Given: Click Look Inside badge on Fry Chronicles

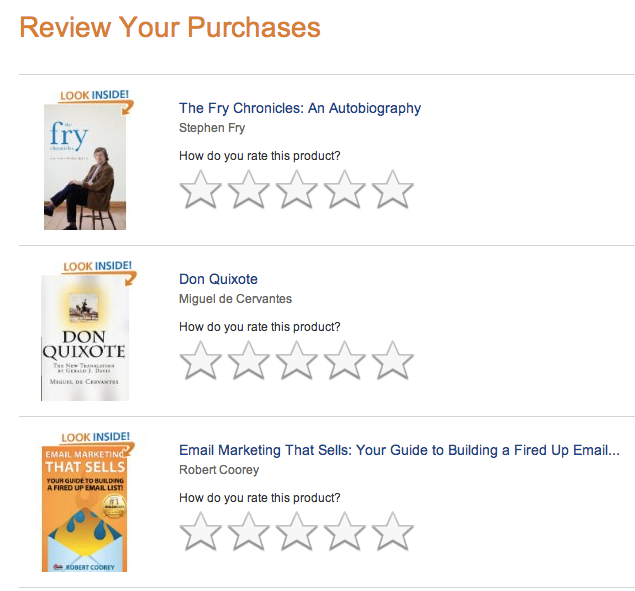Looking at the screenshot, I should tap(94, 96).
